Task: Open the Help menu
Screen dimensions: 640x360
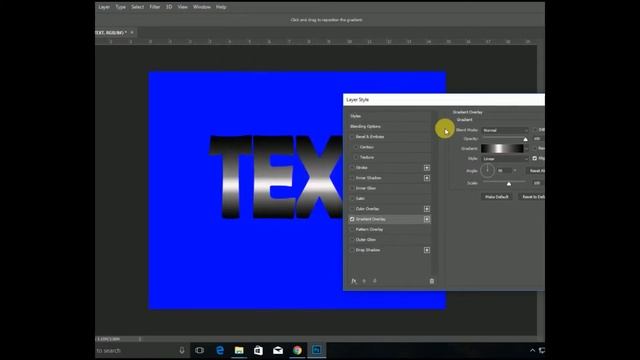Action: pyautogui.click(x=221, y=7)
